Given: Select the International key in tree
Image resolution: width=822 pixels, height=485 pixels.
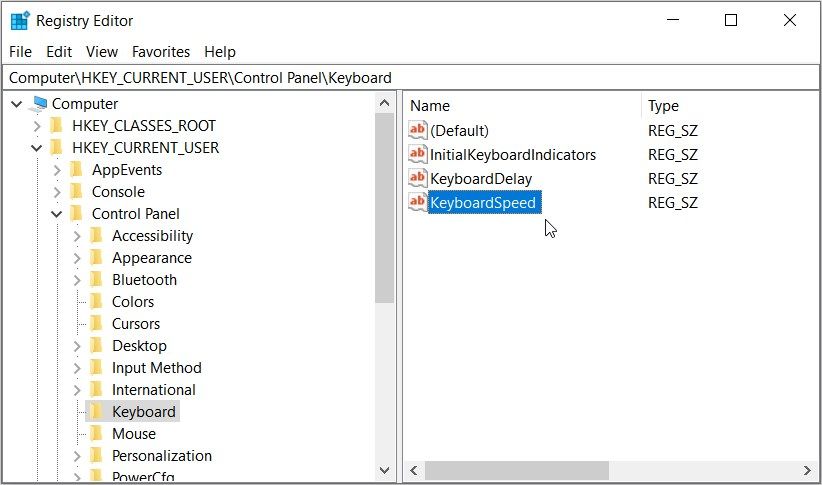Looking at the screenshot, I should [153, 390].
